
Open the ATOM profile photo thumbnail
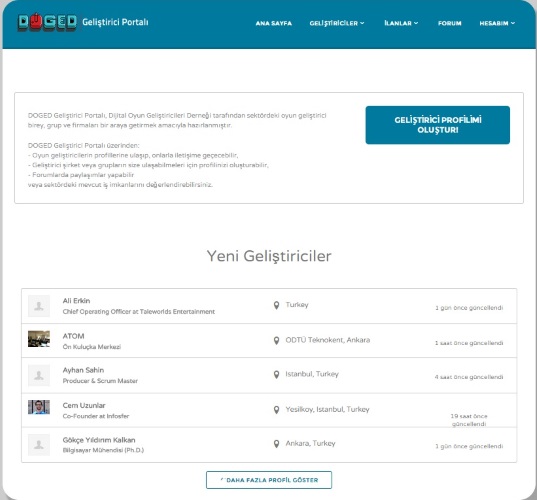[39, 339]
